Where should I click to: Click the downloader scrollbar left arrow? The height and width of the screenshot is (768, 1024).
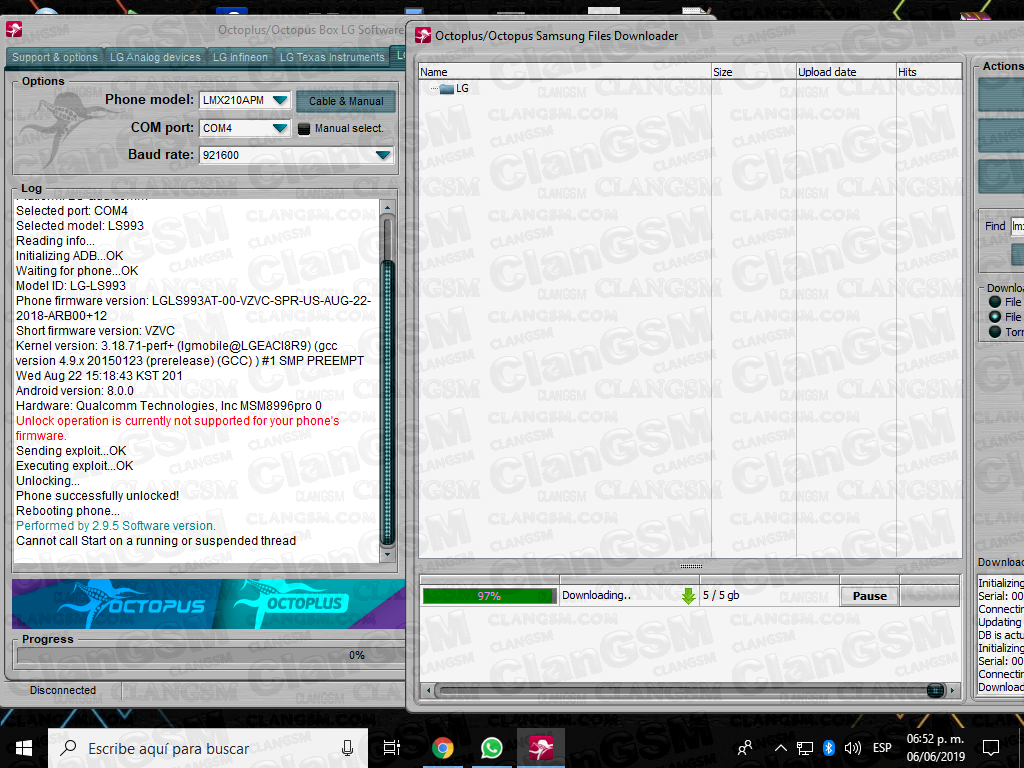coord(428,690)
